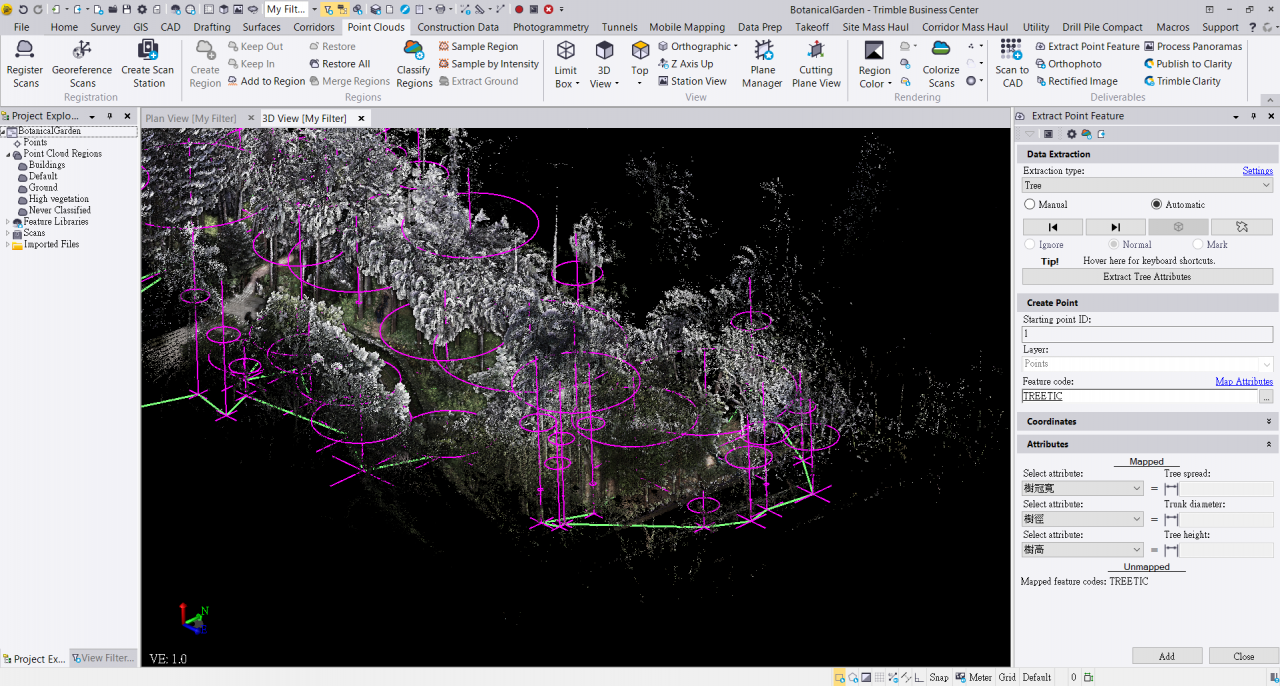Collapse the Attributes section
The height and width of the screenshot is (686, 1280).
point(1268,444)
